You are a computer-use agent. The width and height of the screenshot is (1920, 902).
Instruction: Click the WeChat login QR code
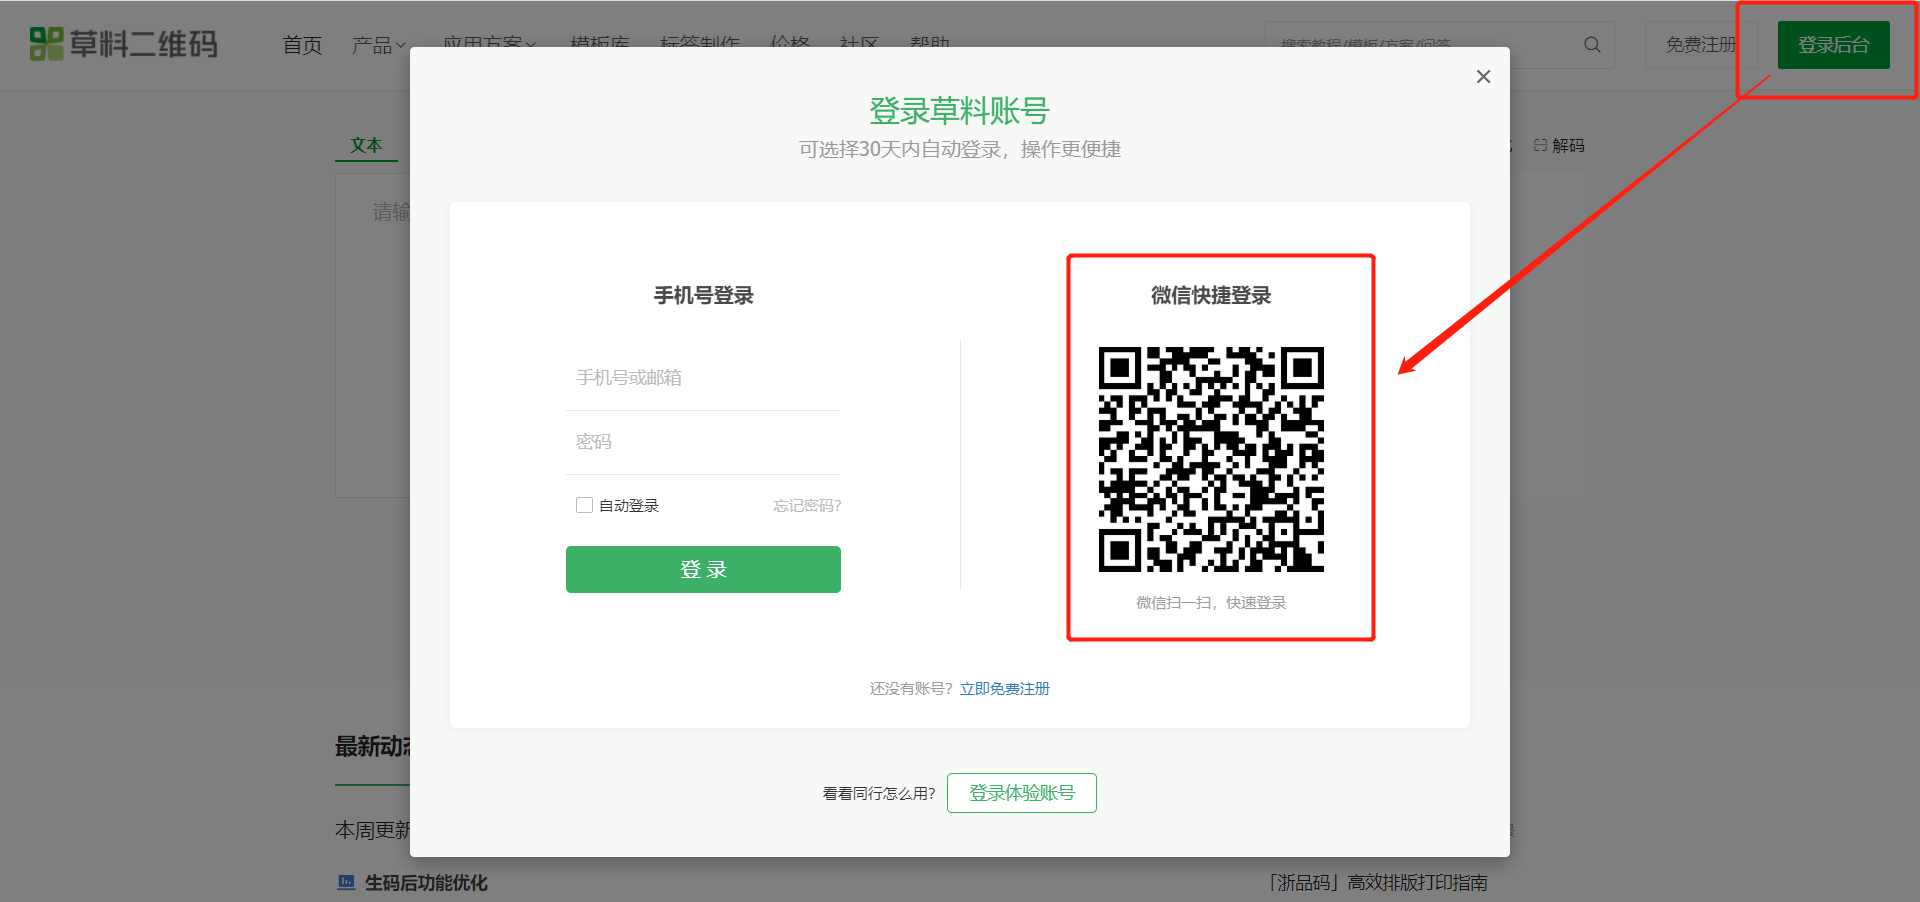tap(1211, 459)
